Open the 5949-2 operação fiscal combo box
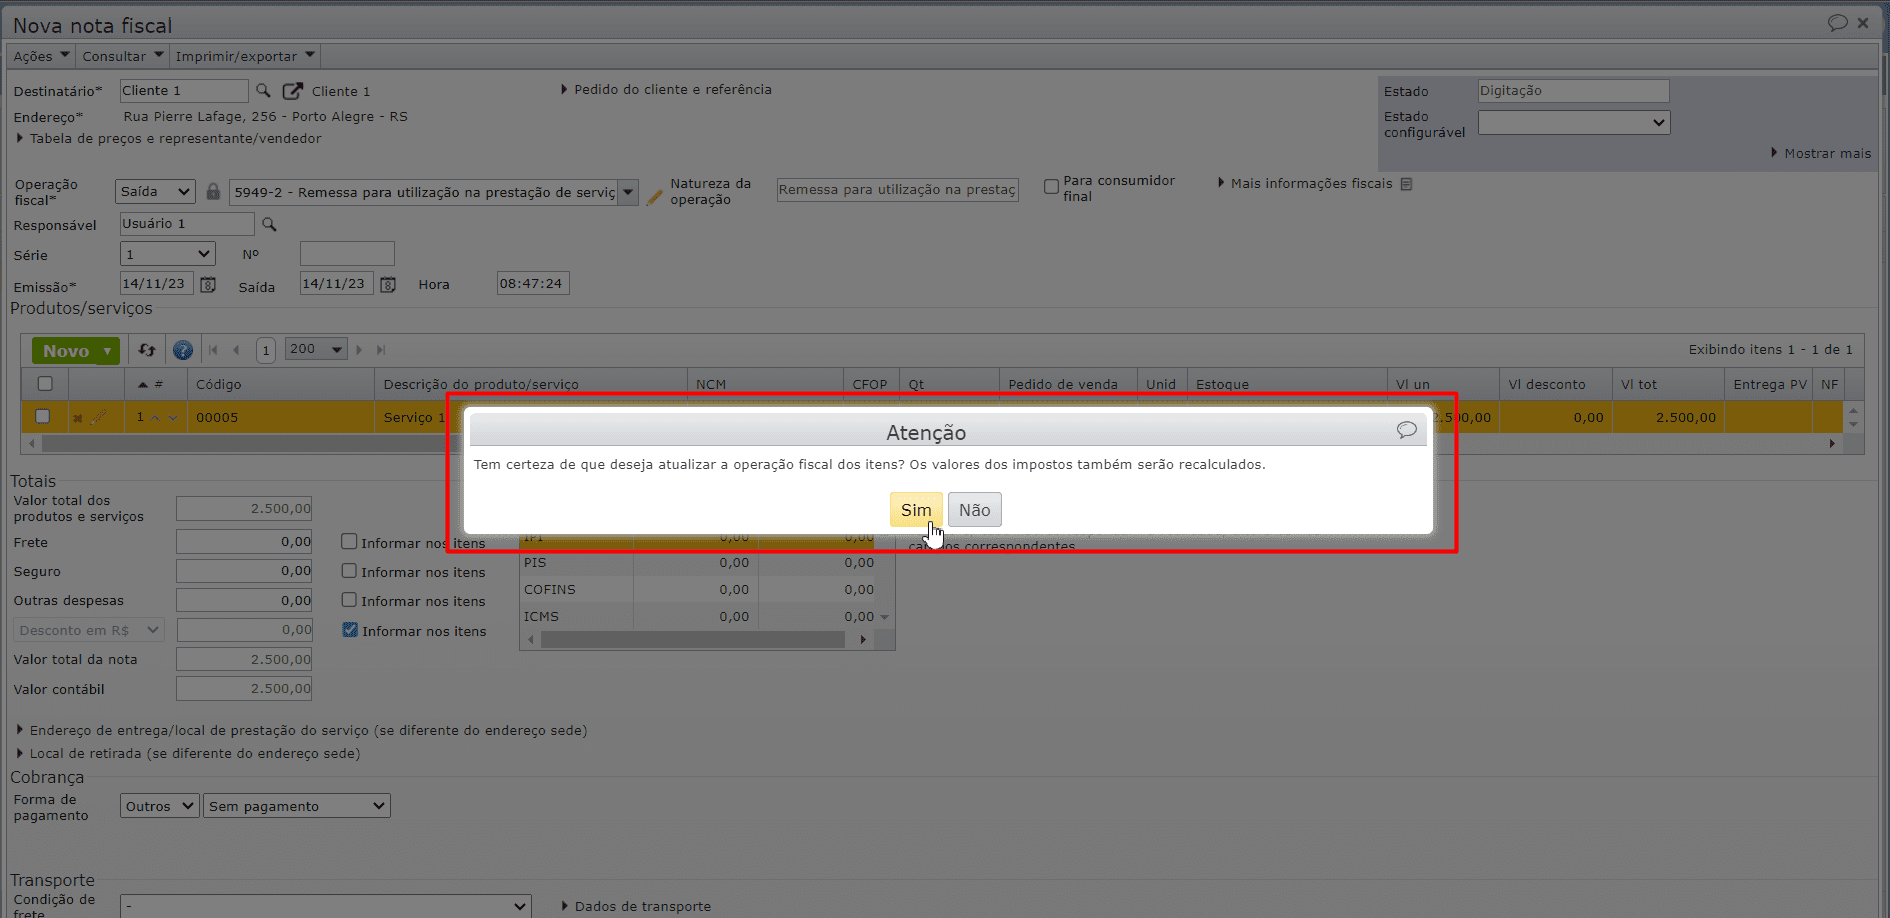The image size is (1890, 918). pyautogui.click(x=628, y=192)
